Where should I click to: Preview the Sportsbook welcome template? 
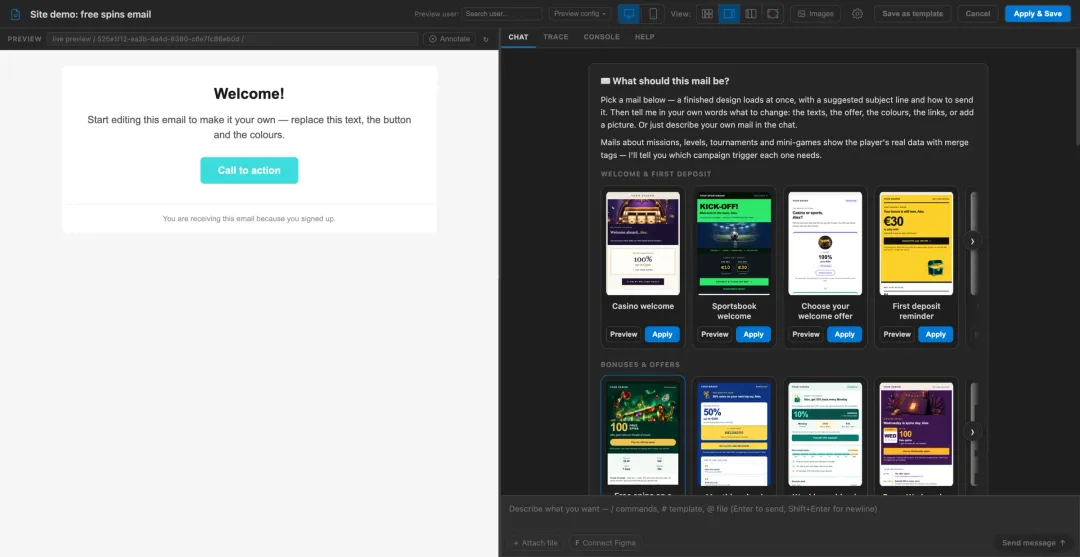[x=714, y=334]
